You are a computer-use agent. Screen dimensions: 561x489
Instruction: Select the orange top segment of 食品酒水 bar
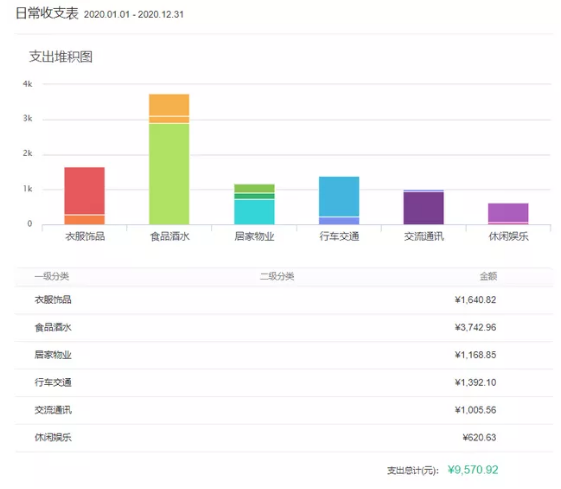169,105
